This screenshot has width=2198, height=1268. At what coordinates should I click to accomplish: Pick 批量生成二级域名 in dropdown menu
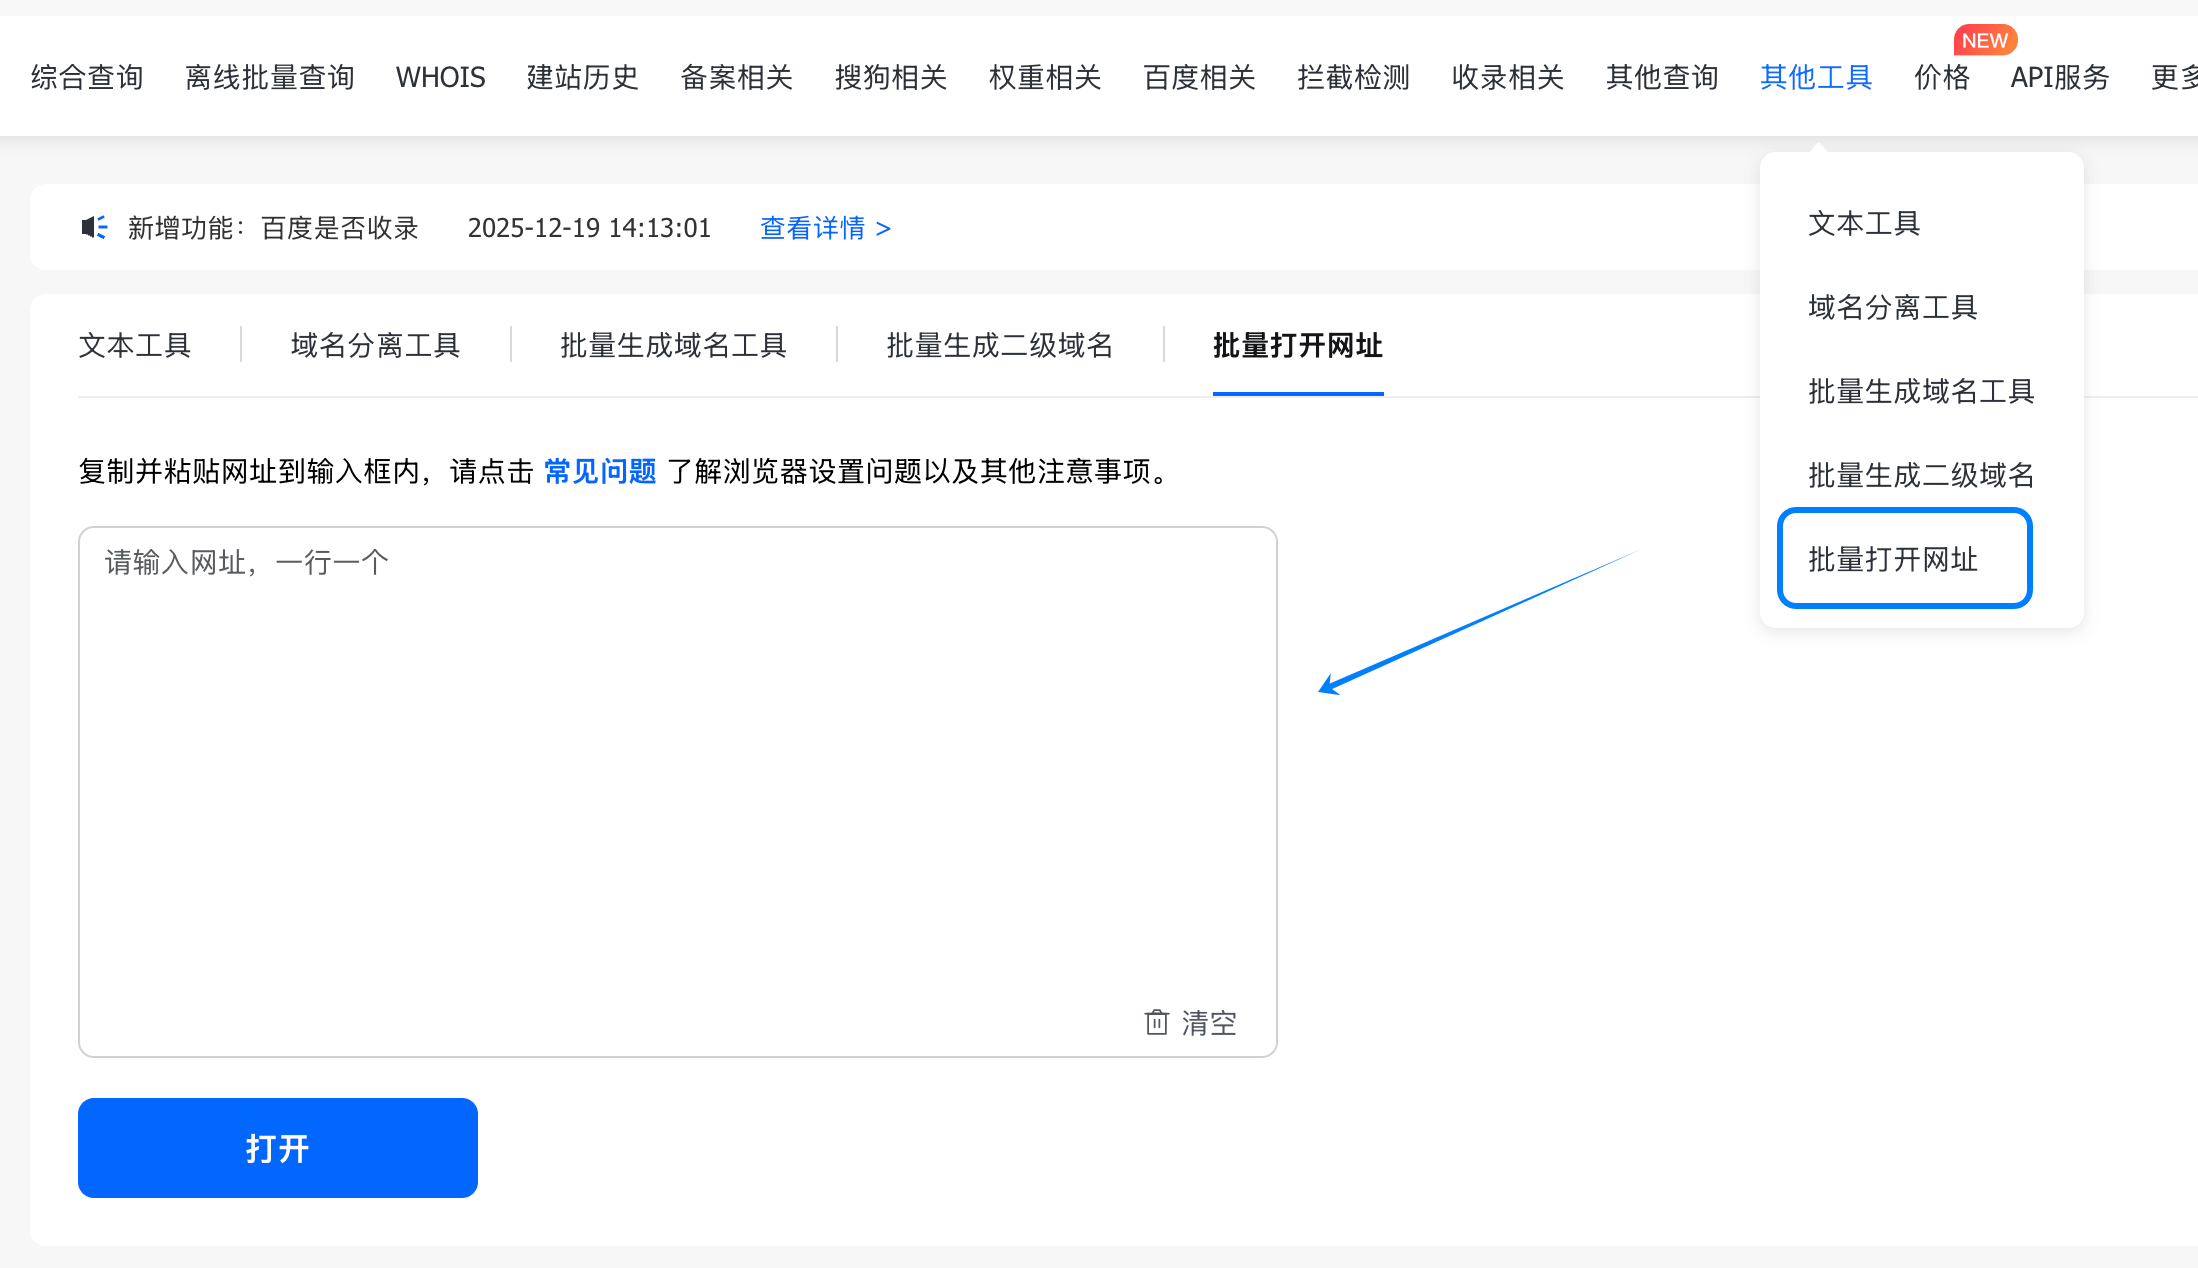1921,475
